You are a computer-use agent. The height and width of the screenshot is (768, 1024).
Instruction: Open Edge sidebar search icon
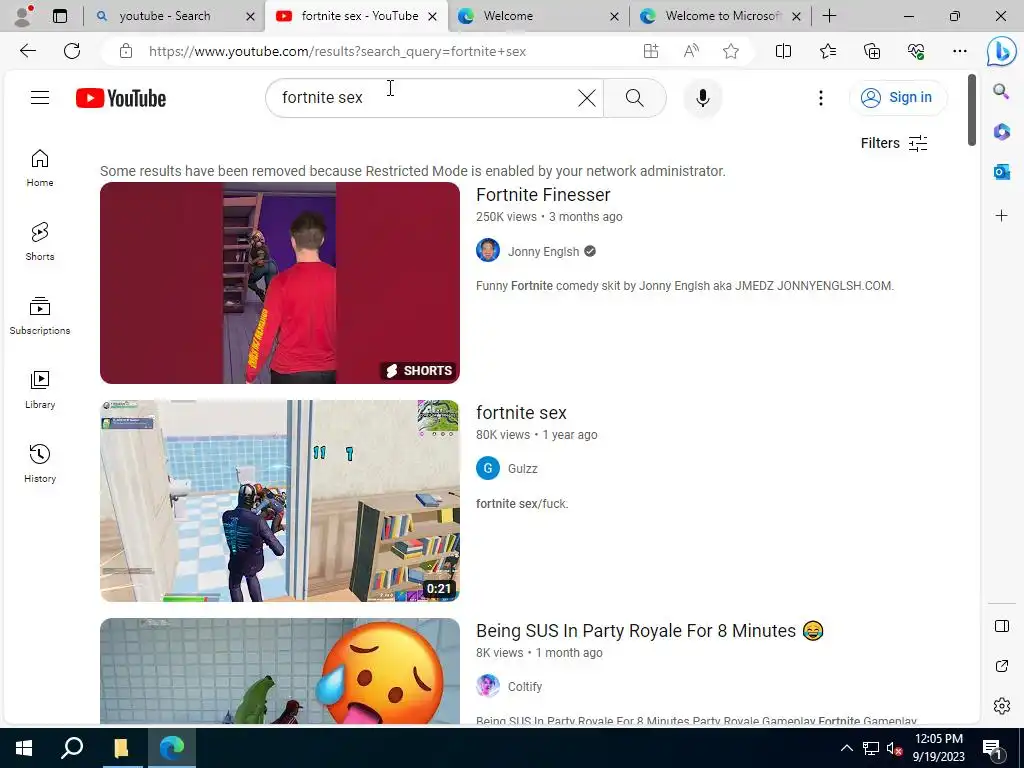coord(1001,91)
